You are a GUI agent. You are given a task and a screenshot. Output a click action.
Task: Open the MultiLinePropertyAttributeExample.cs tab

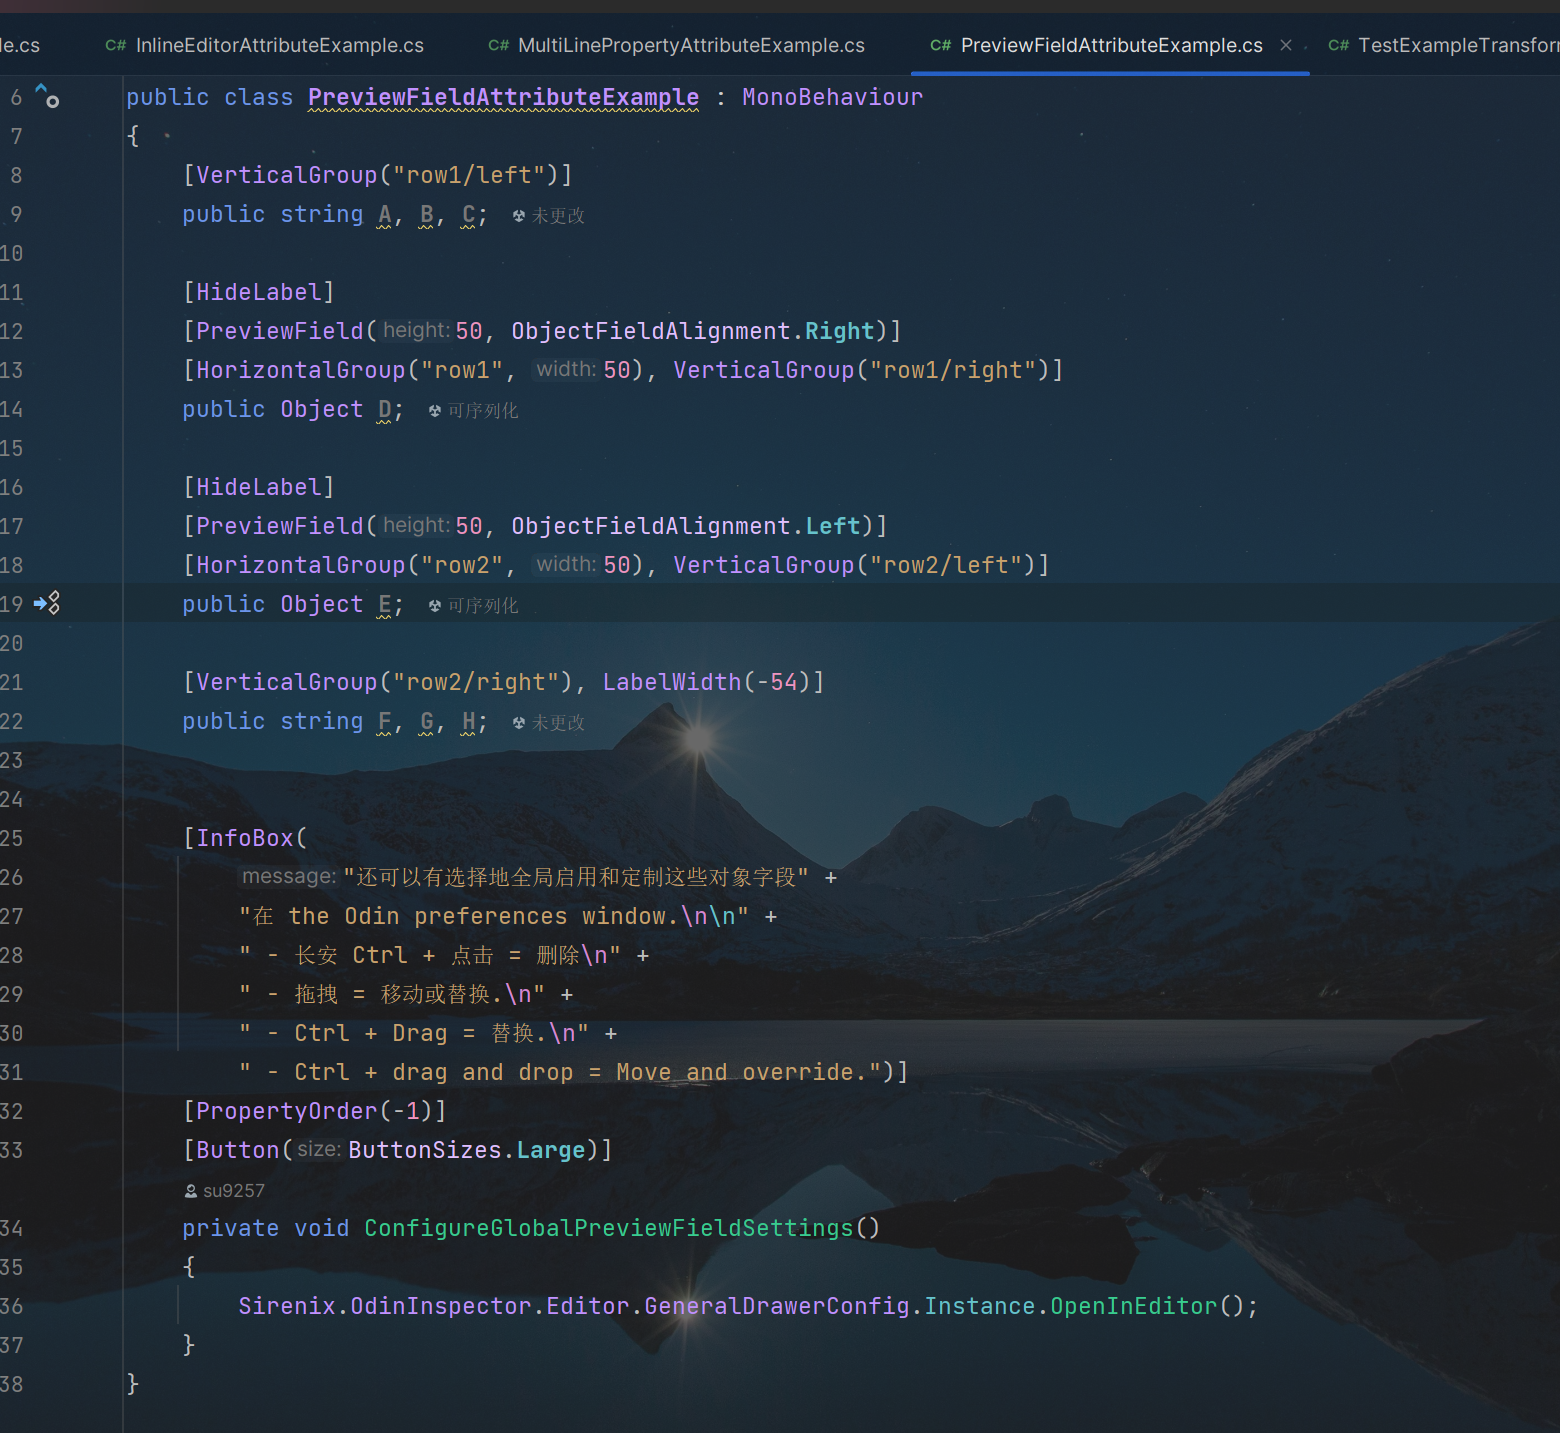[690, 45]
